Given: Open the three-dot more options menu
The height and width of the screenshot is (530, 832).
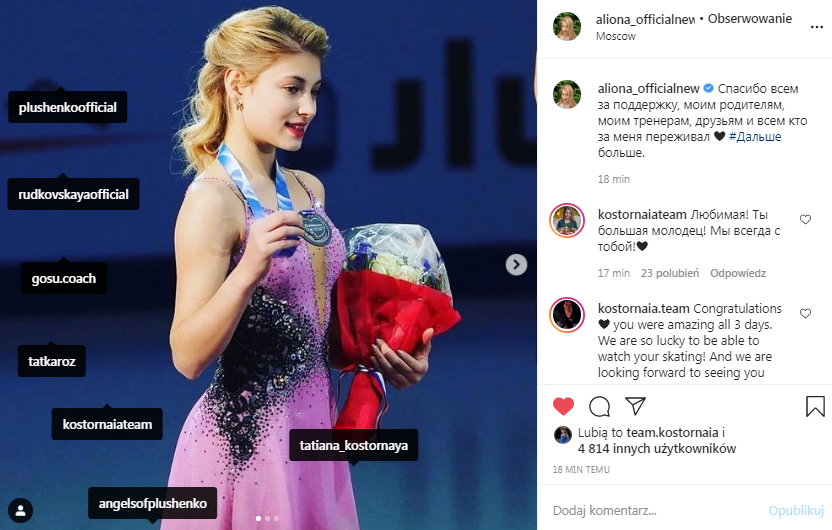Looking at the screenshot, I should pyautogui.click(x=817, y=27).
